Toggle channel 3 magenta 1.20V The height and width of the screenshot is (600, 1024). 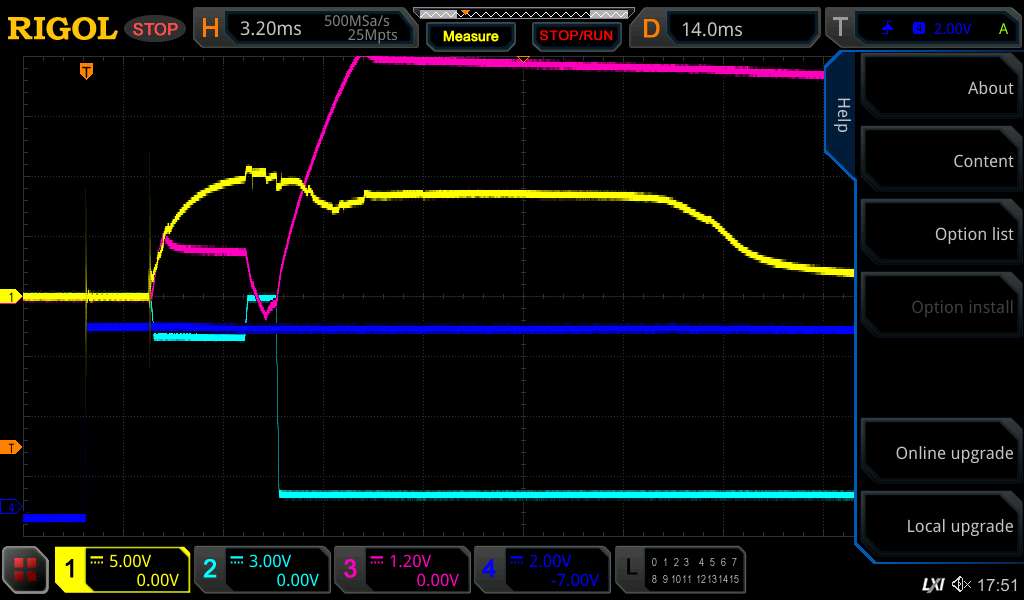(401, 570)
